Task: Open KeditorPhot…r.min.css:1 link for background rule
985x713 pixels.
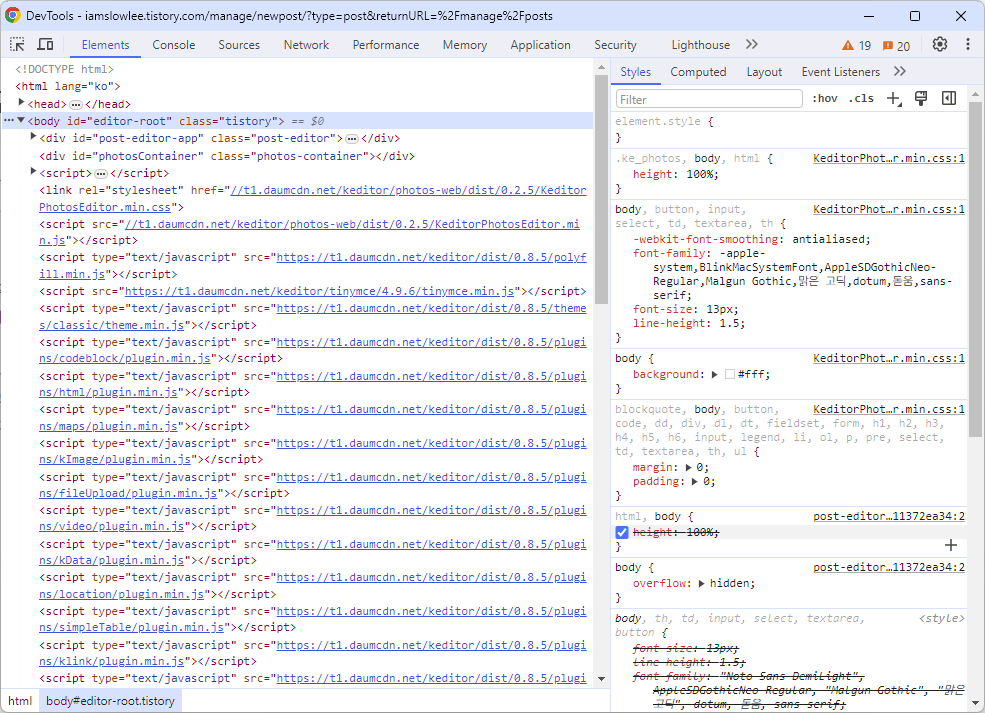Action: 888,358
